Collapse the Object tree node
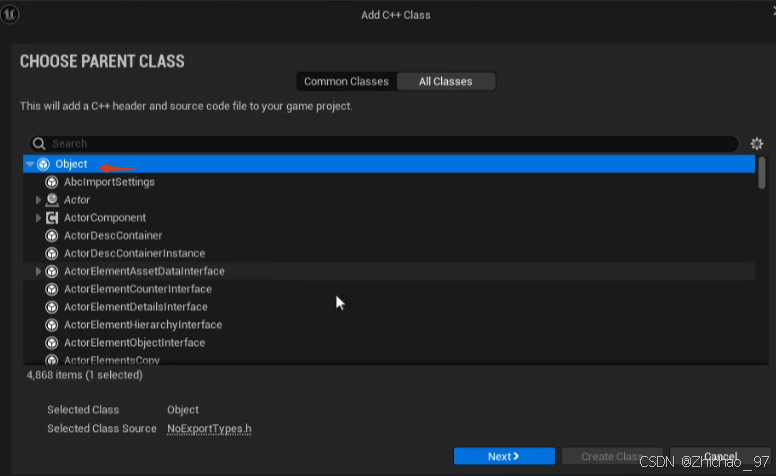The image size is (776, 476). (x=30, y=164)
